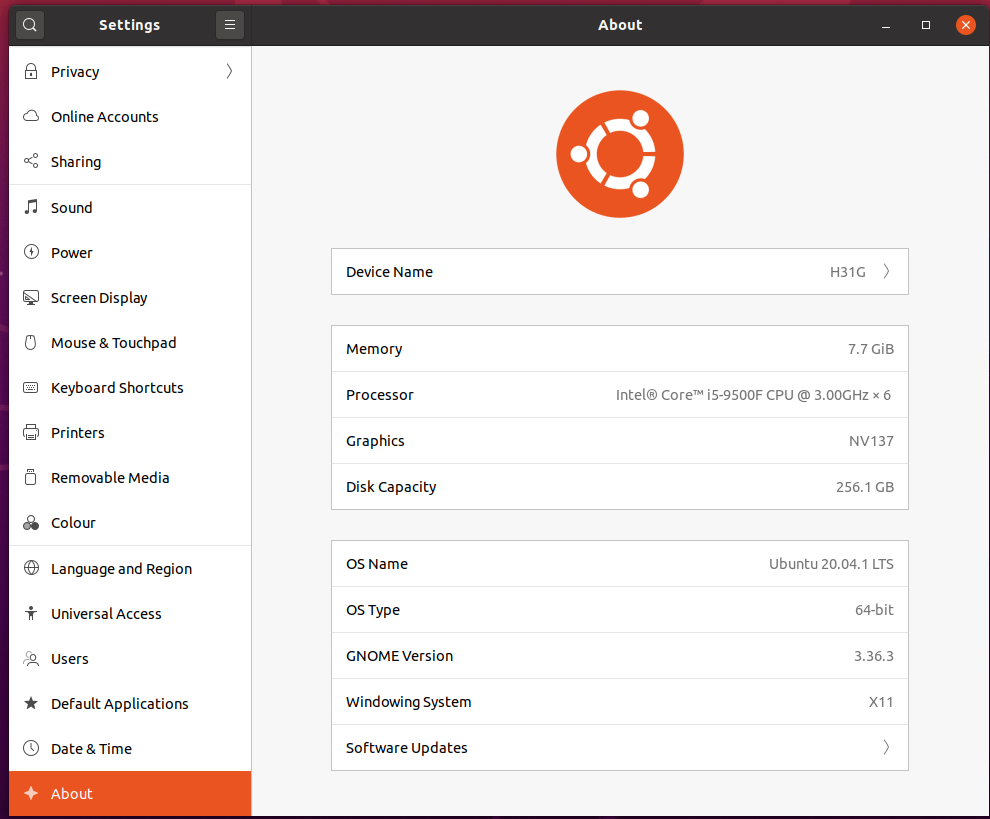This screenshot has height=819, width=990.
Task: Click the Mouse & Touchpad icon
Action: pos(30,342)
